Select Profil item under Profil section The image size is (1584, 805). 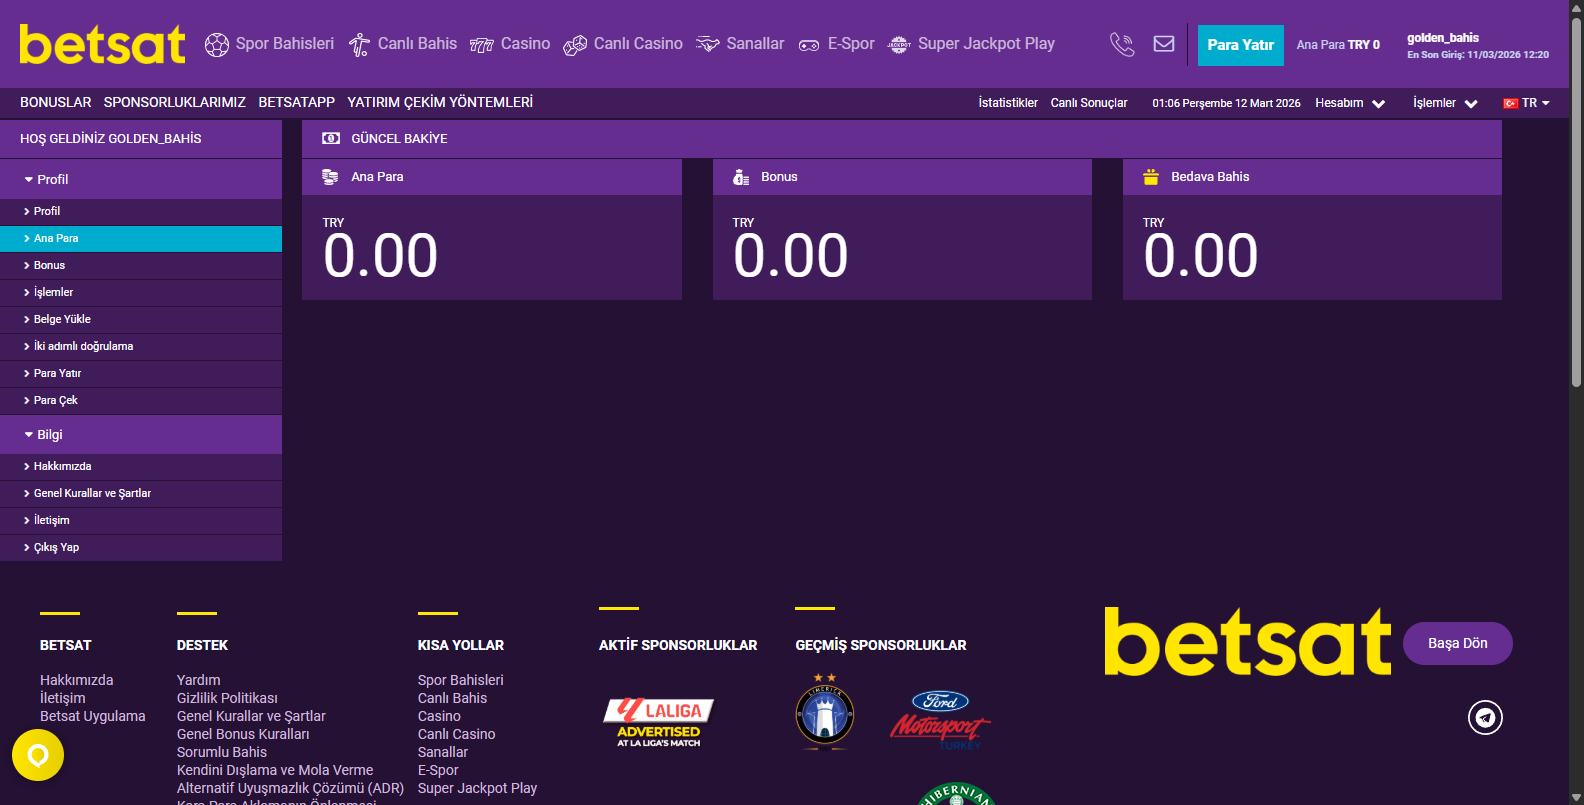point(141,211)
